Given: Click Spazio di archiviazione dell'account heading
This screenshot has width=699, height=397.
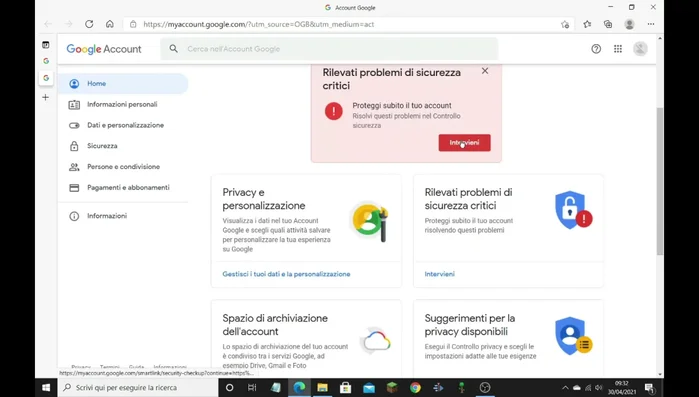Looking at the screenshot, I should click(x=275, y=325).
